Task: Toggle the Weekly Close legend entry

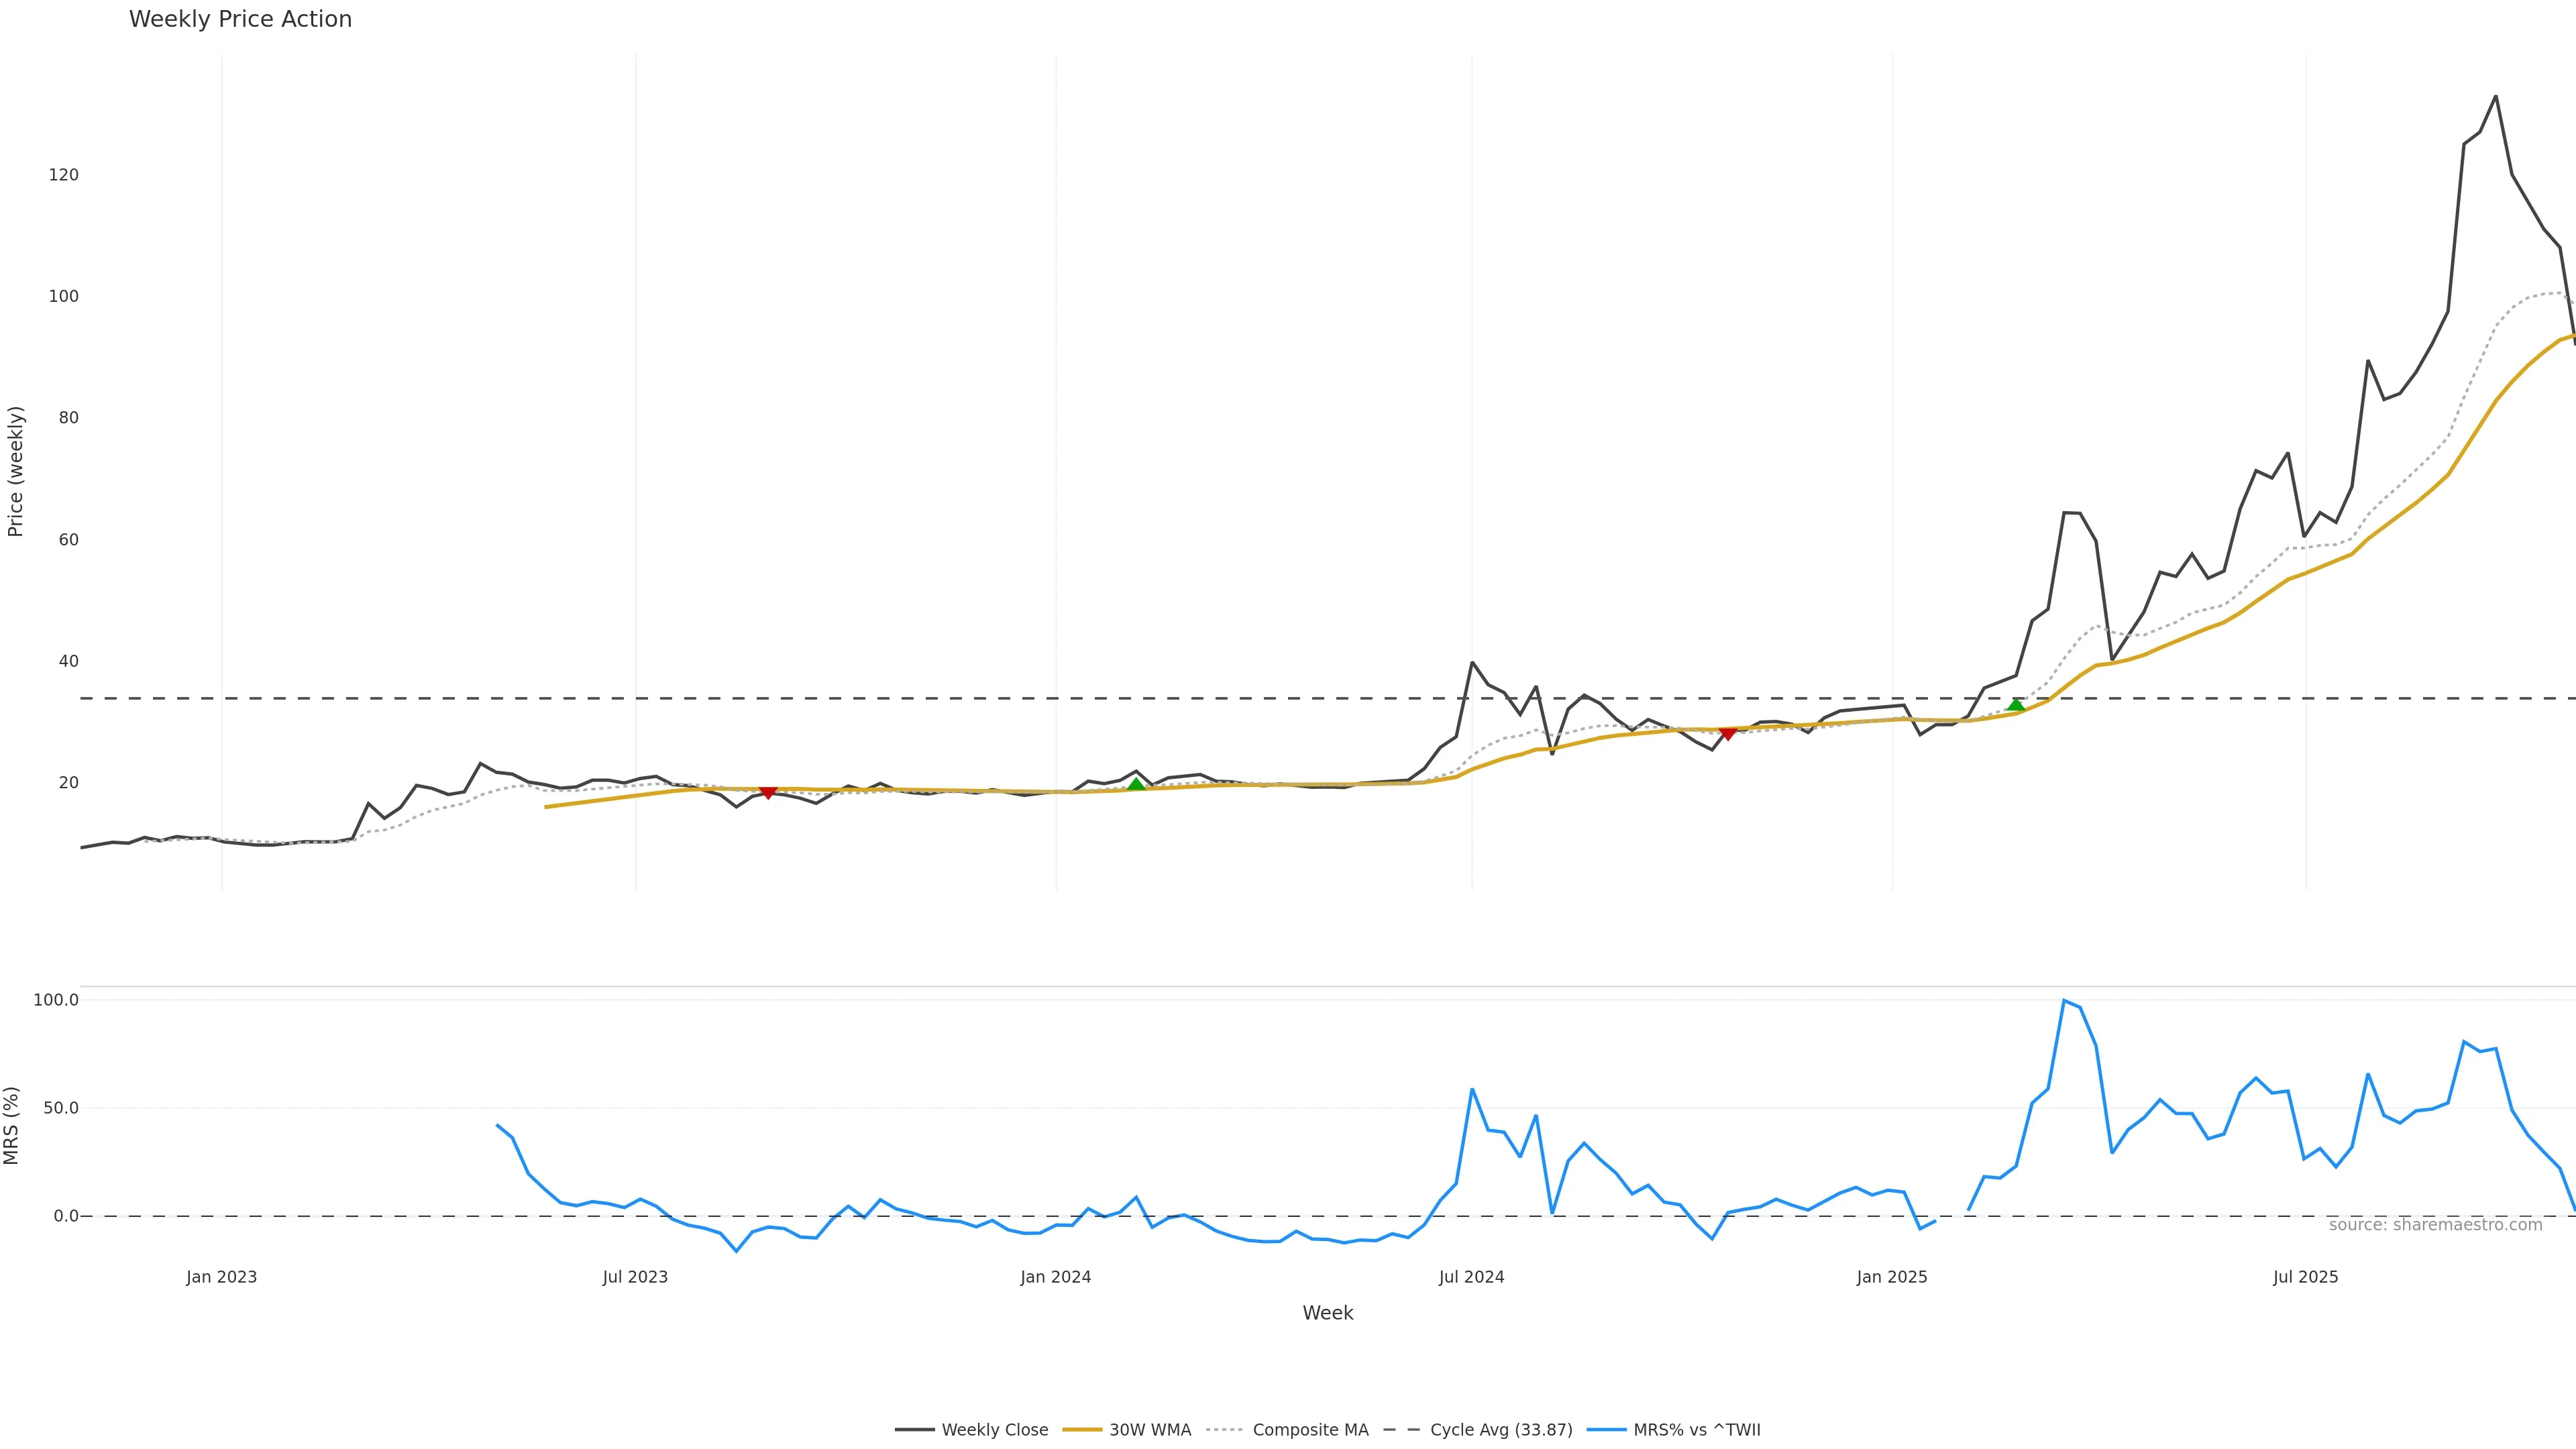Action: pos(994,1430)
